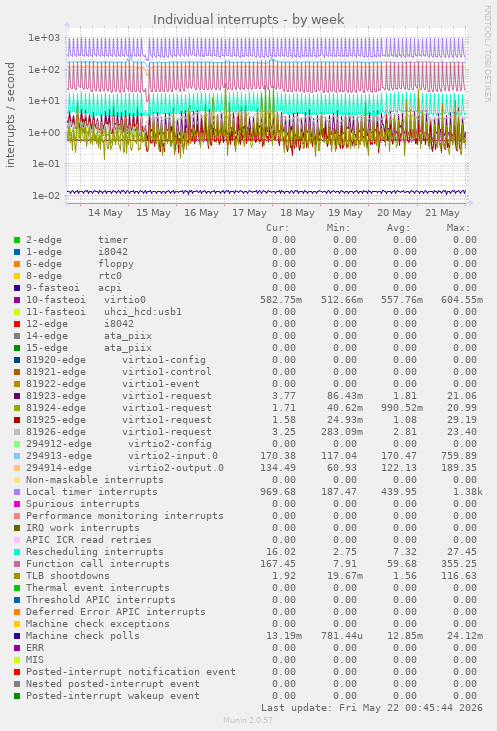Click the Function call interrupts legend swatch
Image resolution: width=497 pixels, height=731 pixels.
point(17,564)
